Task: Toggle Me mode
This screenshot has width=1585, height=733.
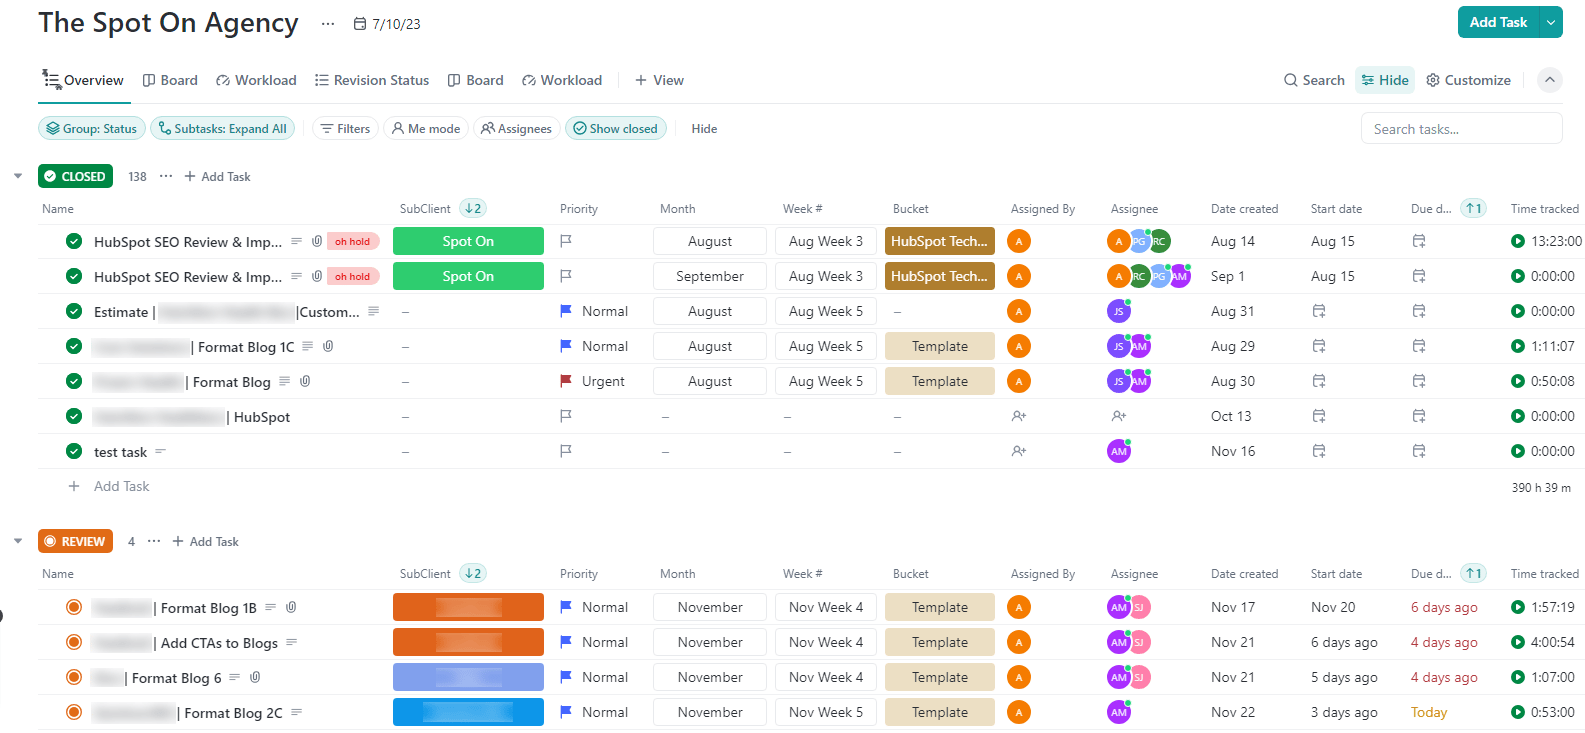Action: click(x=426, y=128)
